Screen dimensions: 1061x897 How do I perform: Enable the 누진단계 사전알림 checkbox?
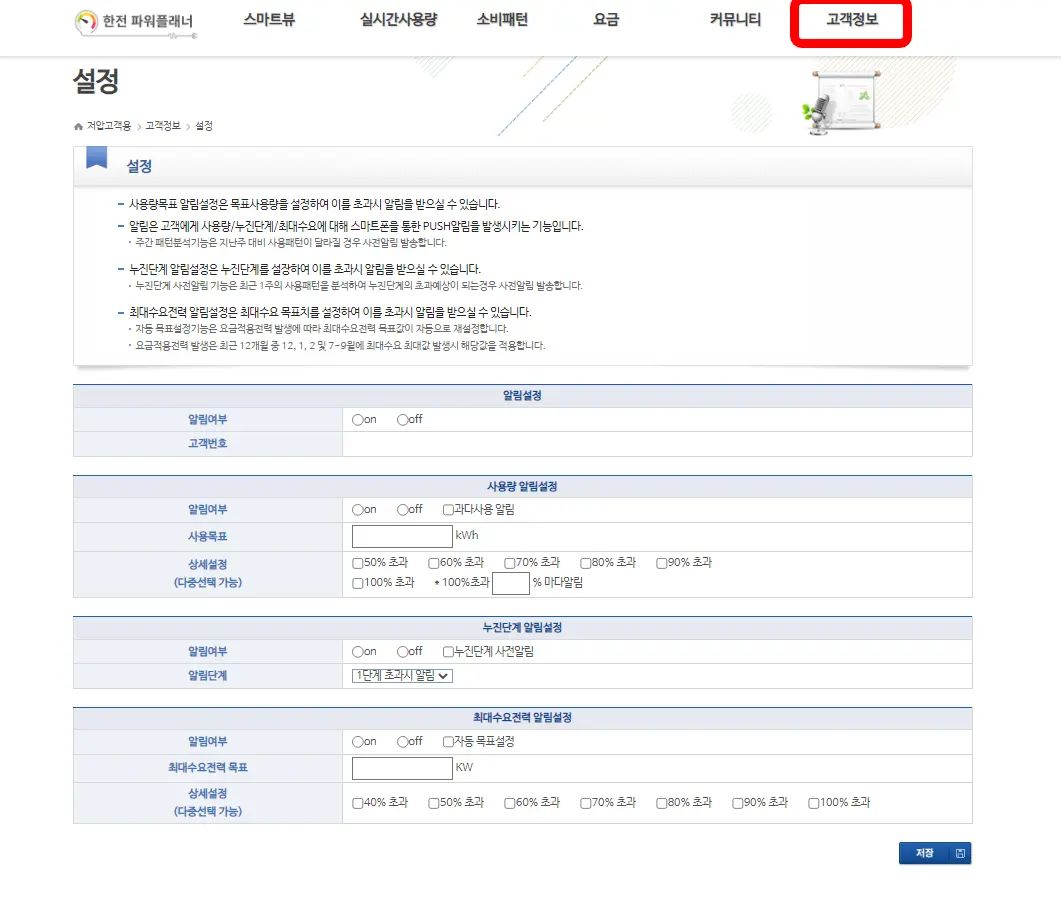click(x=447, y=652)
